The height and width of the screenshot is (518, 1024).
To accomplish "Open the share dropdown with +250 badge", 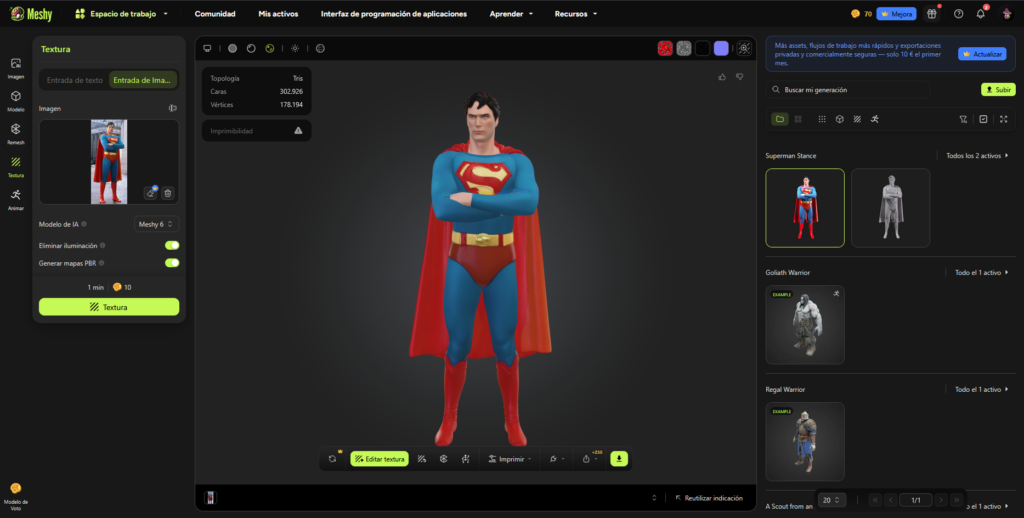I will [591, 459].
